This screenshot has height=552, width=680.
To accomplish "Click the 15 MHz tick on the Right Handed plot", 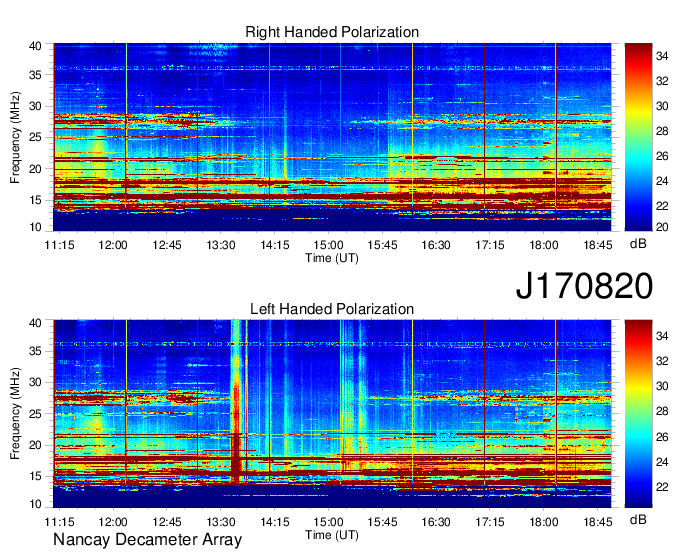I will [x=35, y=200].
